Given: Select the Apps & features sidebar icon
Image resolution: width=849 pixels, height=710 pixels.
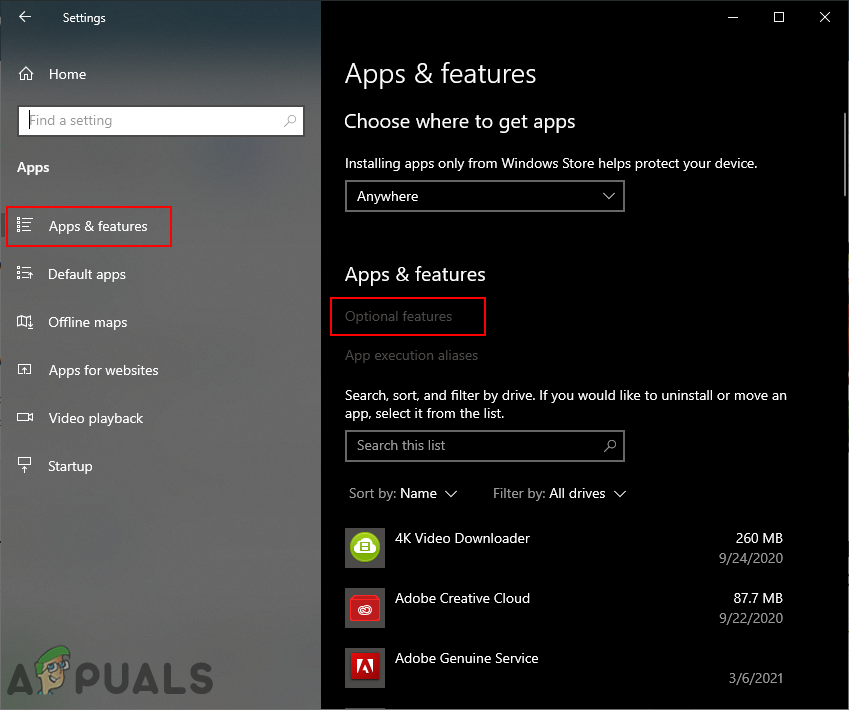Looking at the screenshot, I should click(x=25, y=225).
